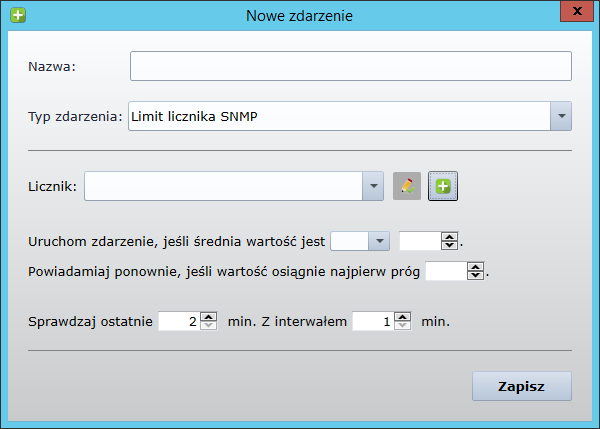Click the Licznik: label

point(52,186)
